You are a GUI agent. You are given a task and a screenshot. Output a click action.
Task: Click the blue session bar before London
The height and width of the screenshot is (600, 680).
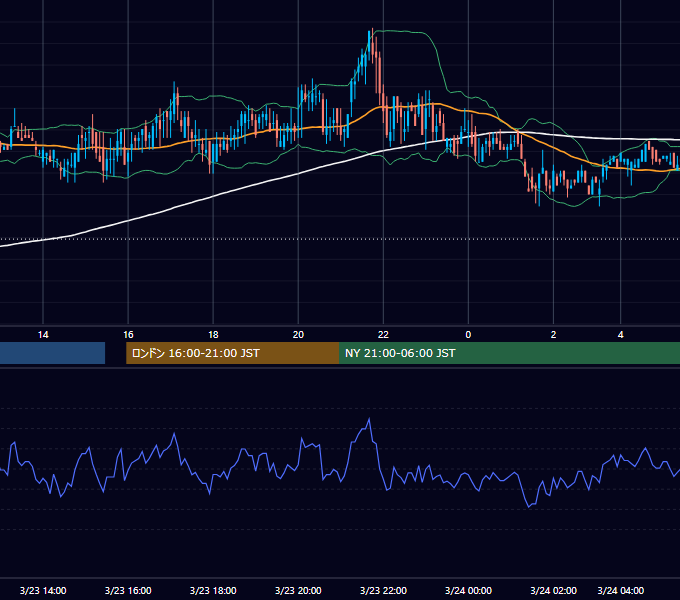52,353
